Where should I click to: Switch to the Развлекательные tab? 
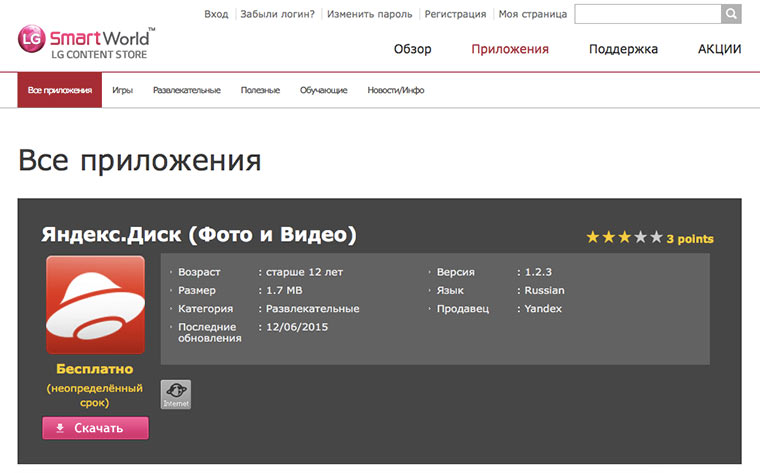tap(187, 90)
